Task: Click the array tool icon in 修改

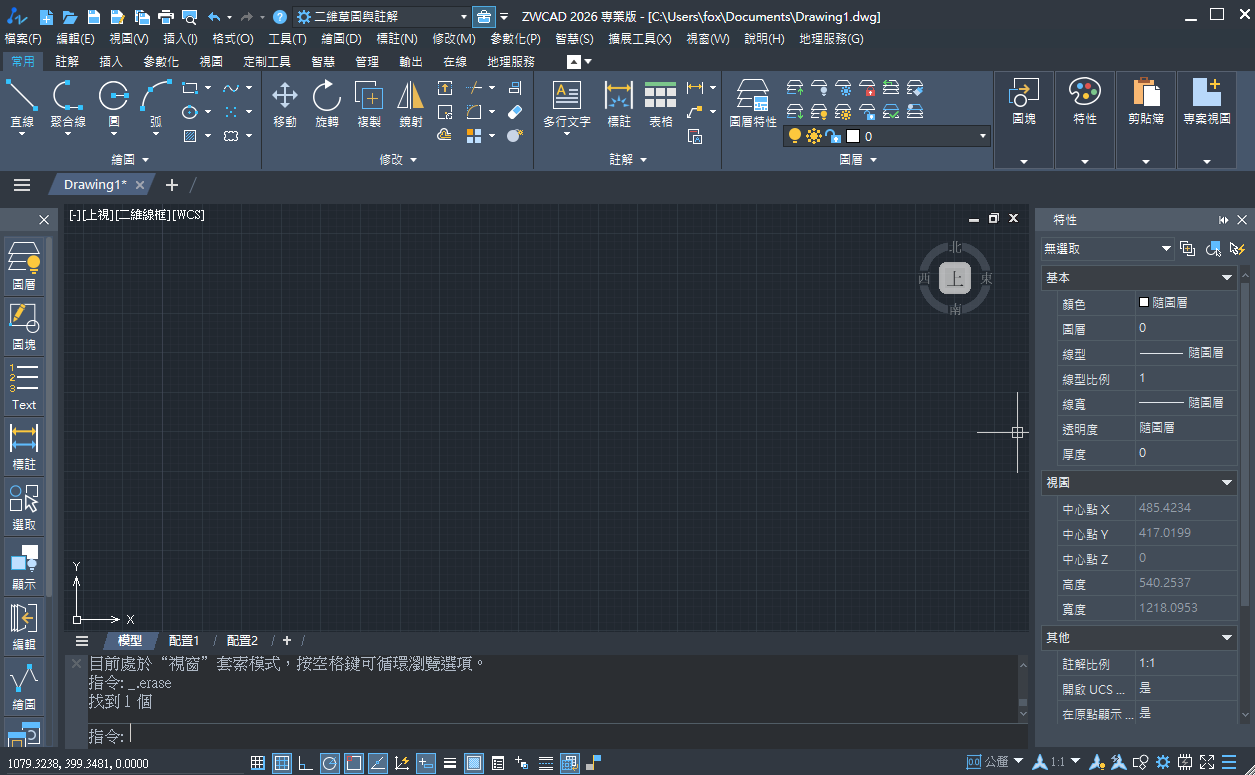Action: (473, 135)
